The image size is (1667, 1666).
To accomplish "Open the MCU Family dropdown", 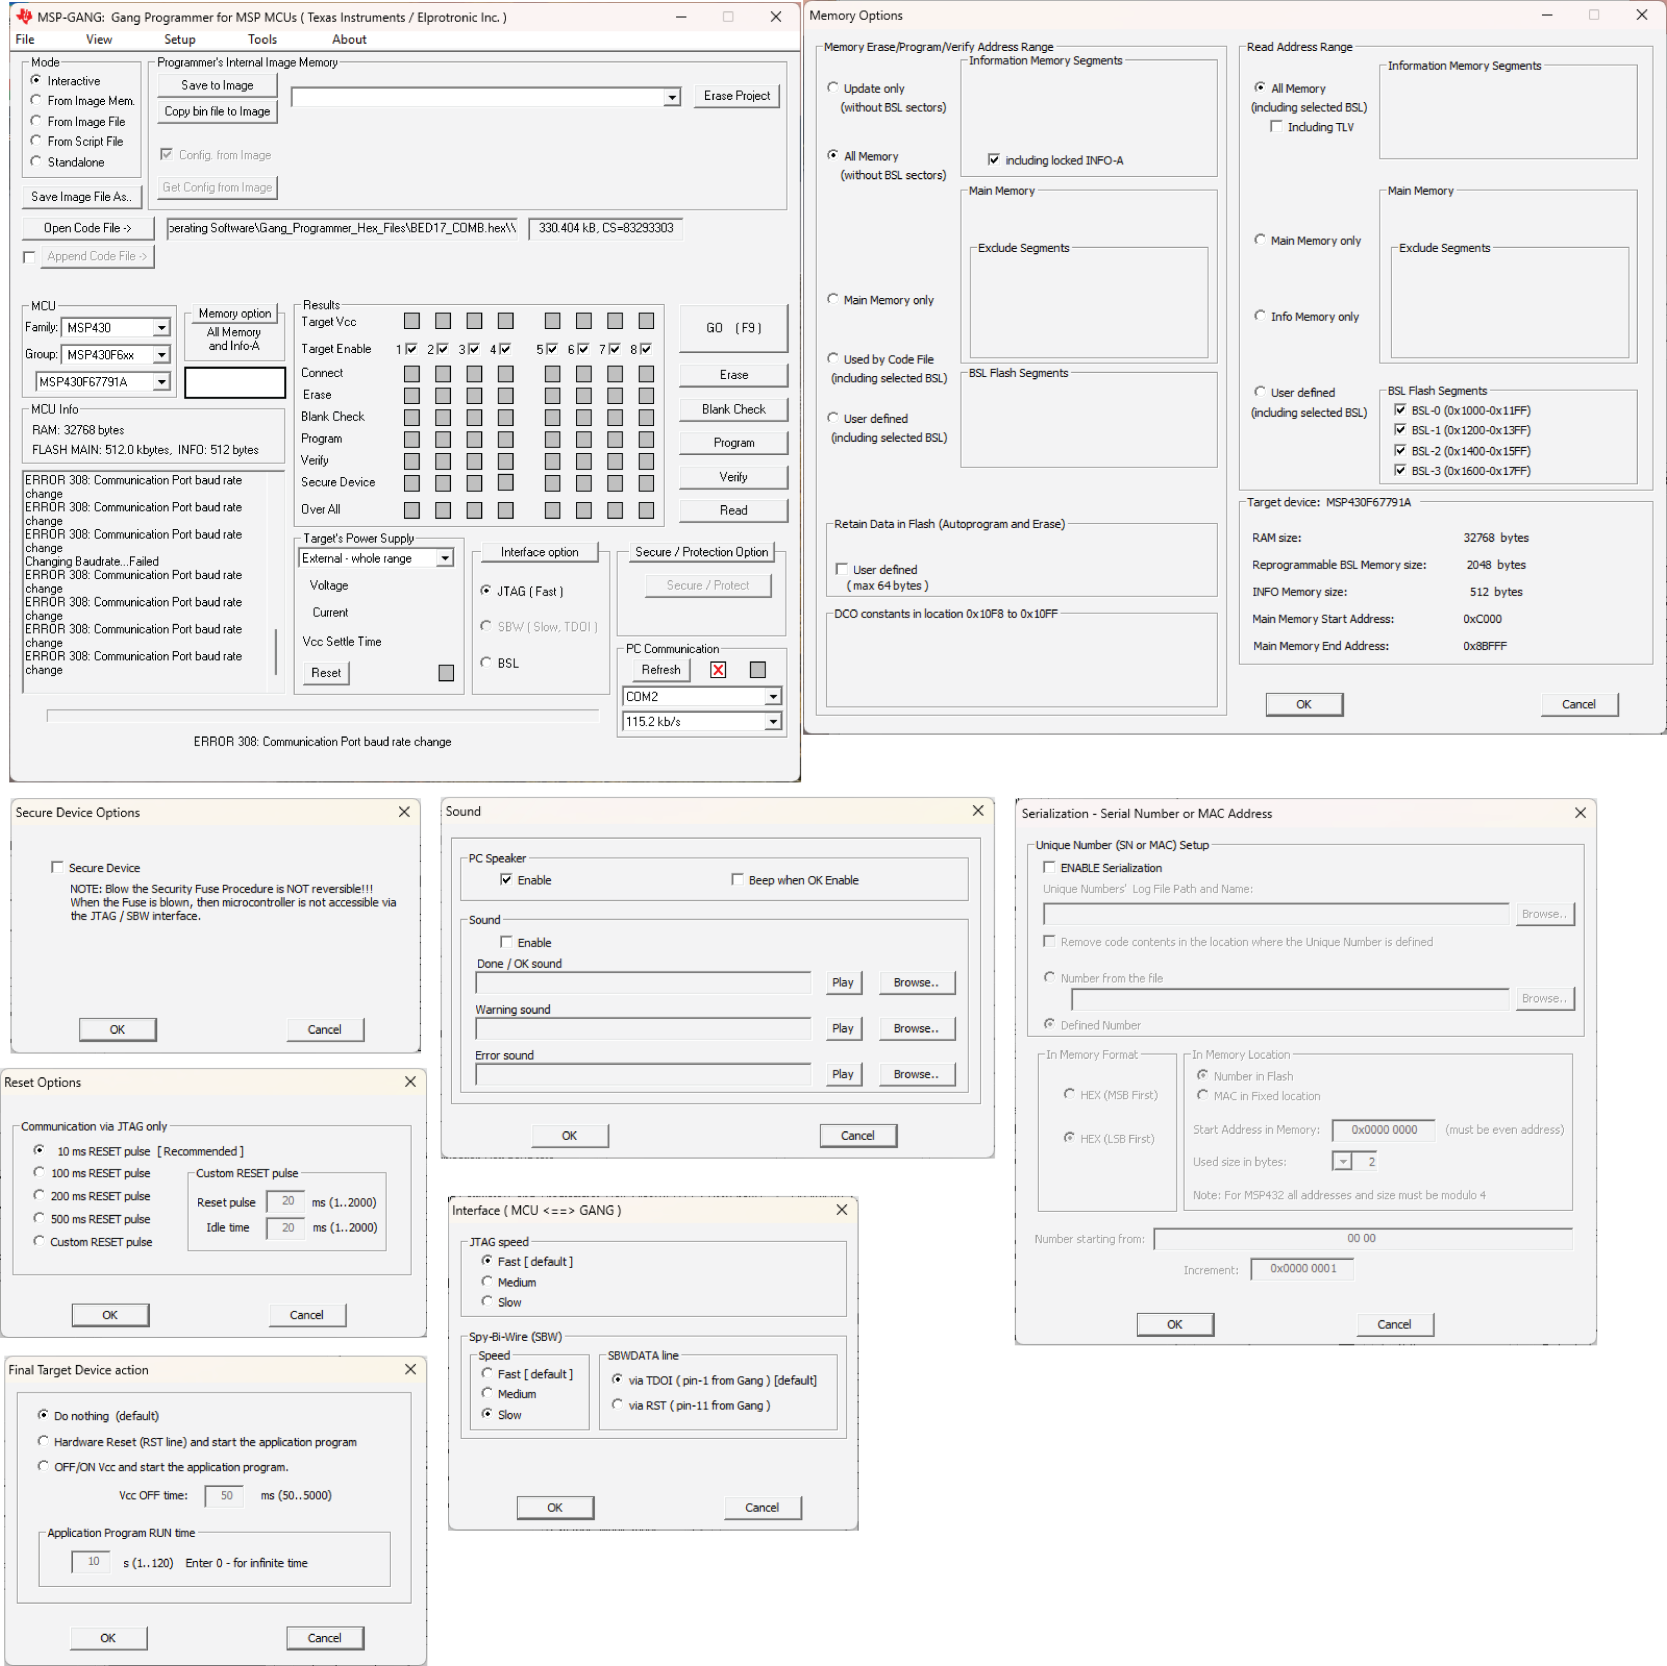I will (161, 328).
